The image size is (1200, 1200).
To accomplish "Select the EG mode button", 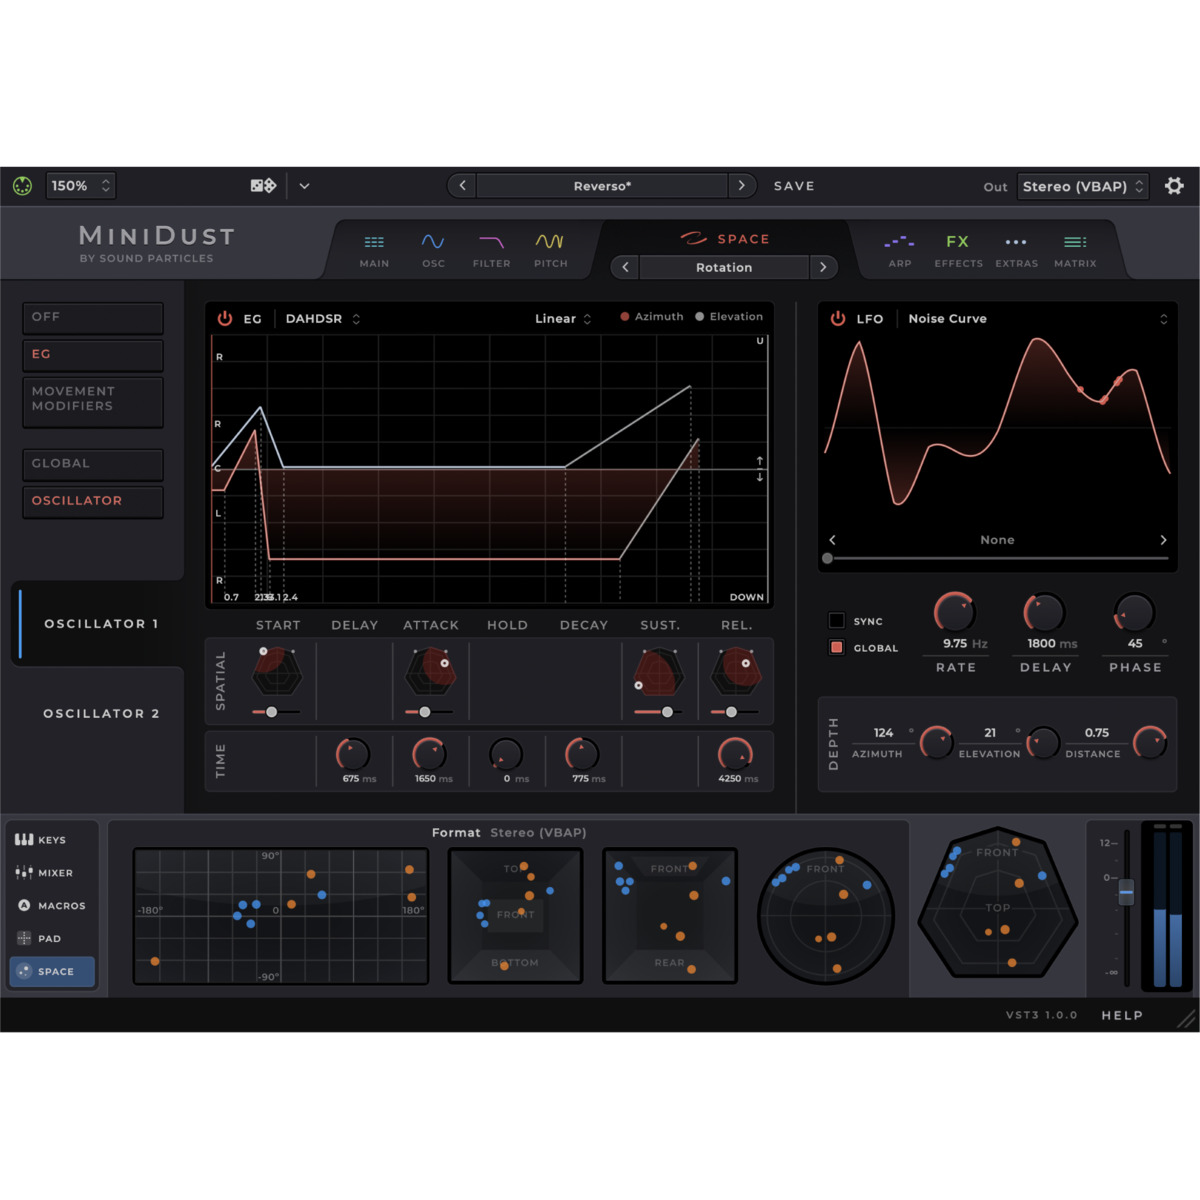I will [93, 355].
